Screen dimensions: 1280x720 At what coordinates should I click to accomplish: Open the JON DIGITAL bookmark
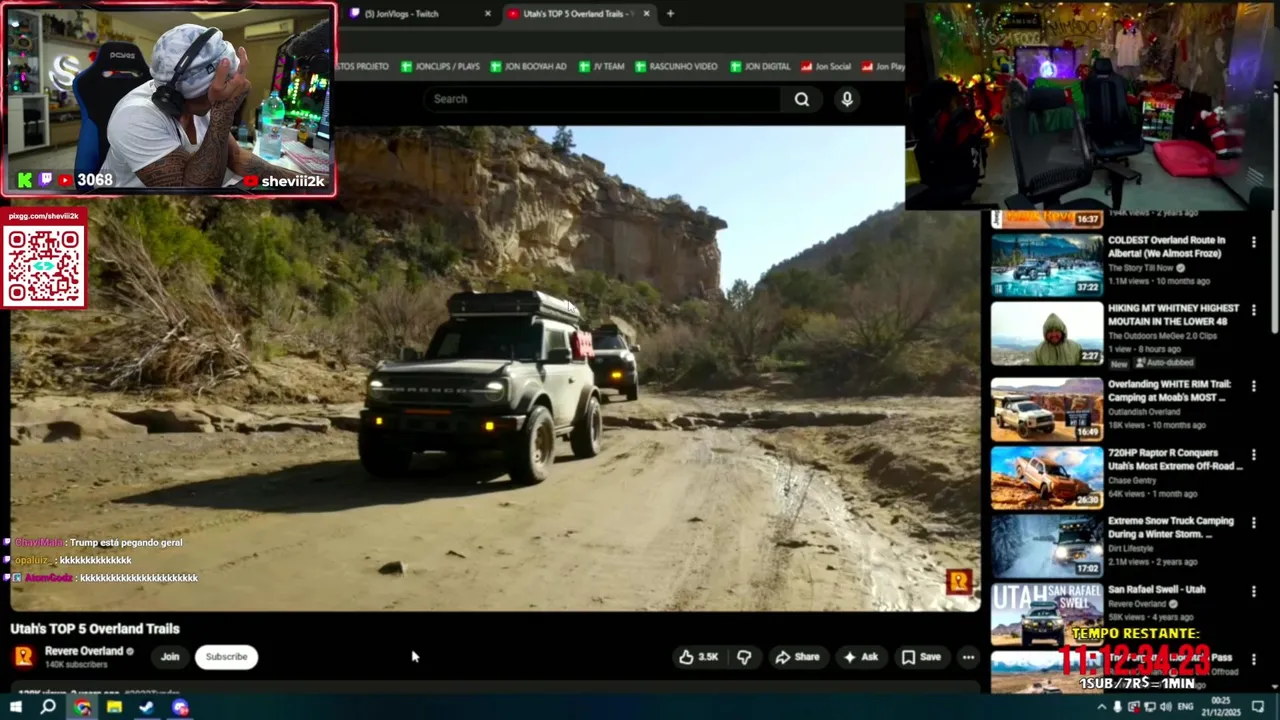coord(760,66)
